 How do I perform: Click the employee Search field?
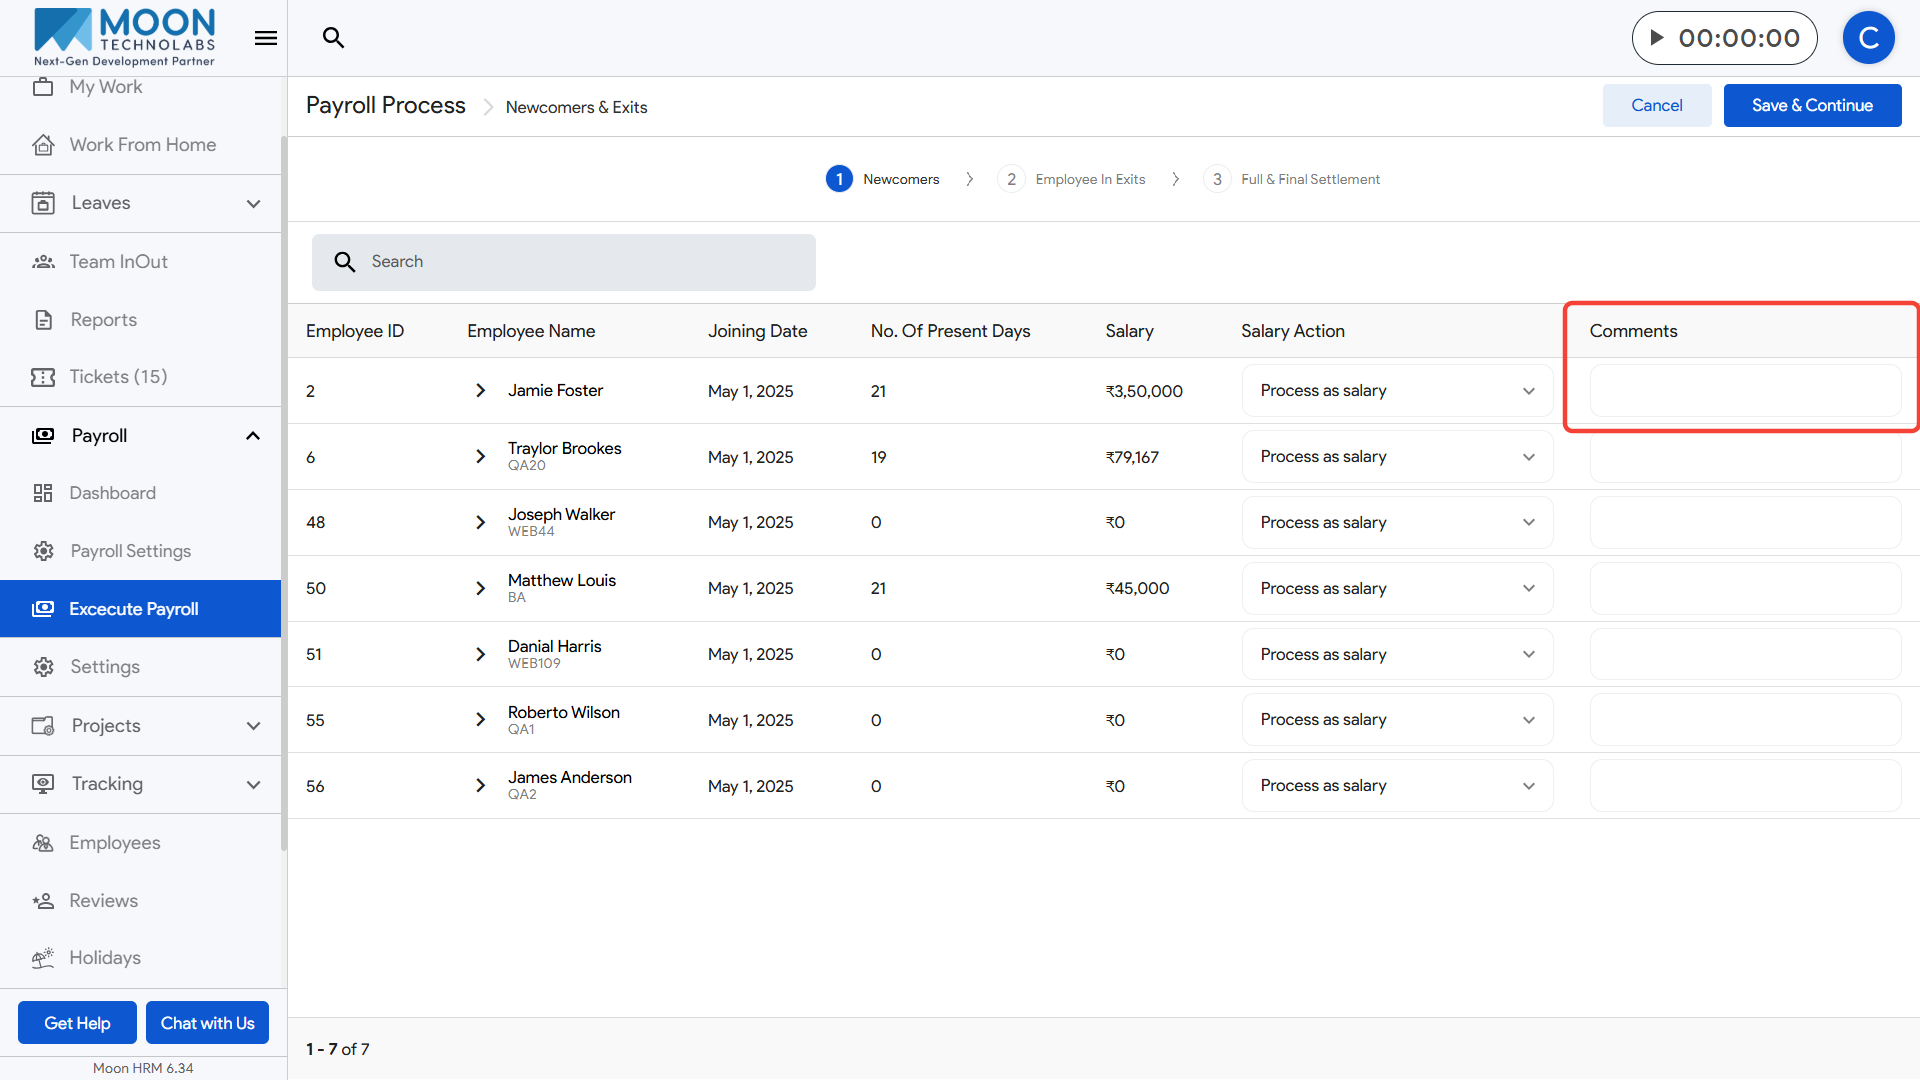[x=564, y=262]
